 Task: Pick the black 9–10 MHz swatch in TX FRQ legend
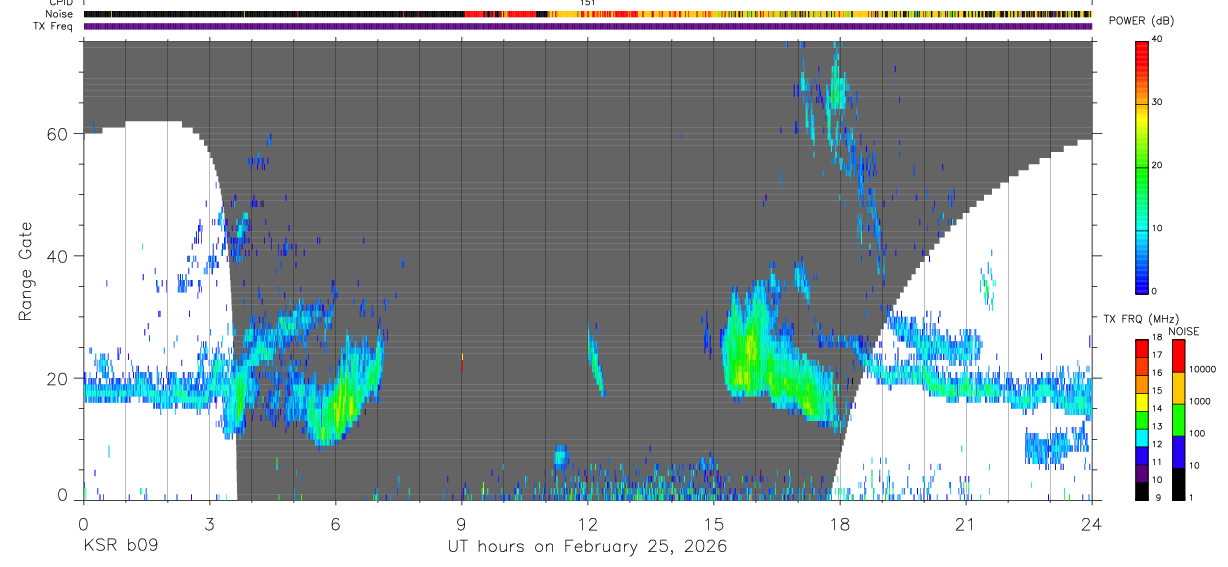(x=1141, y=490)
